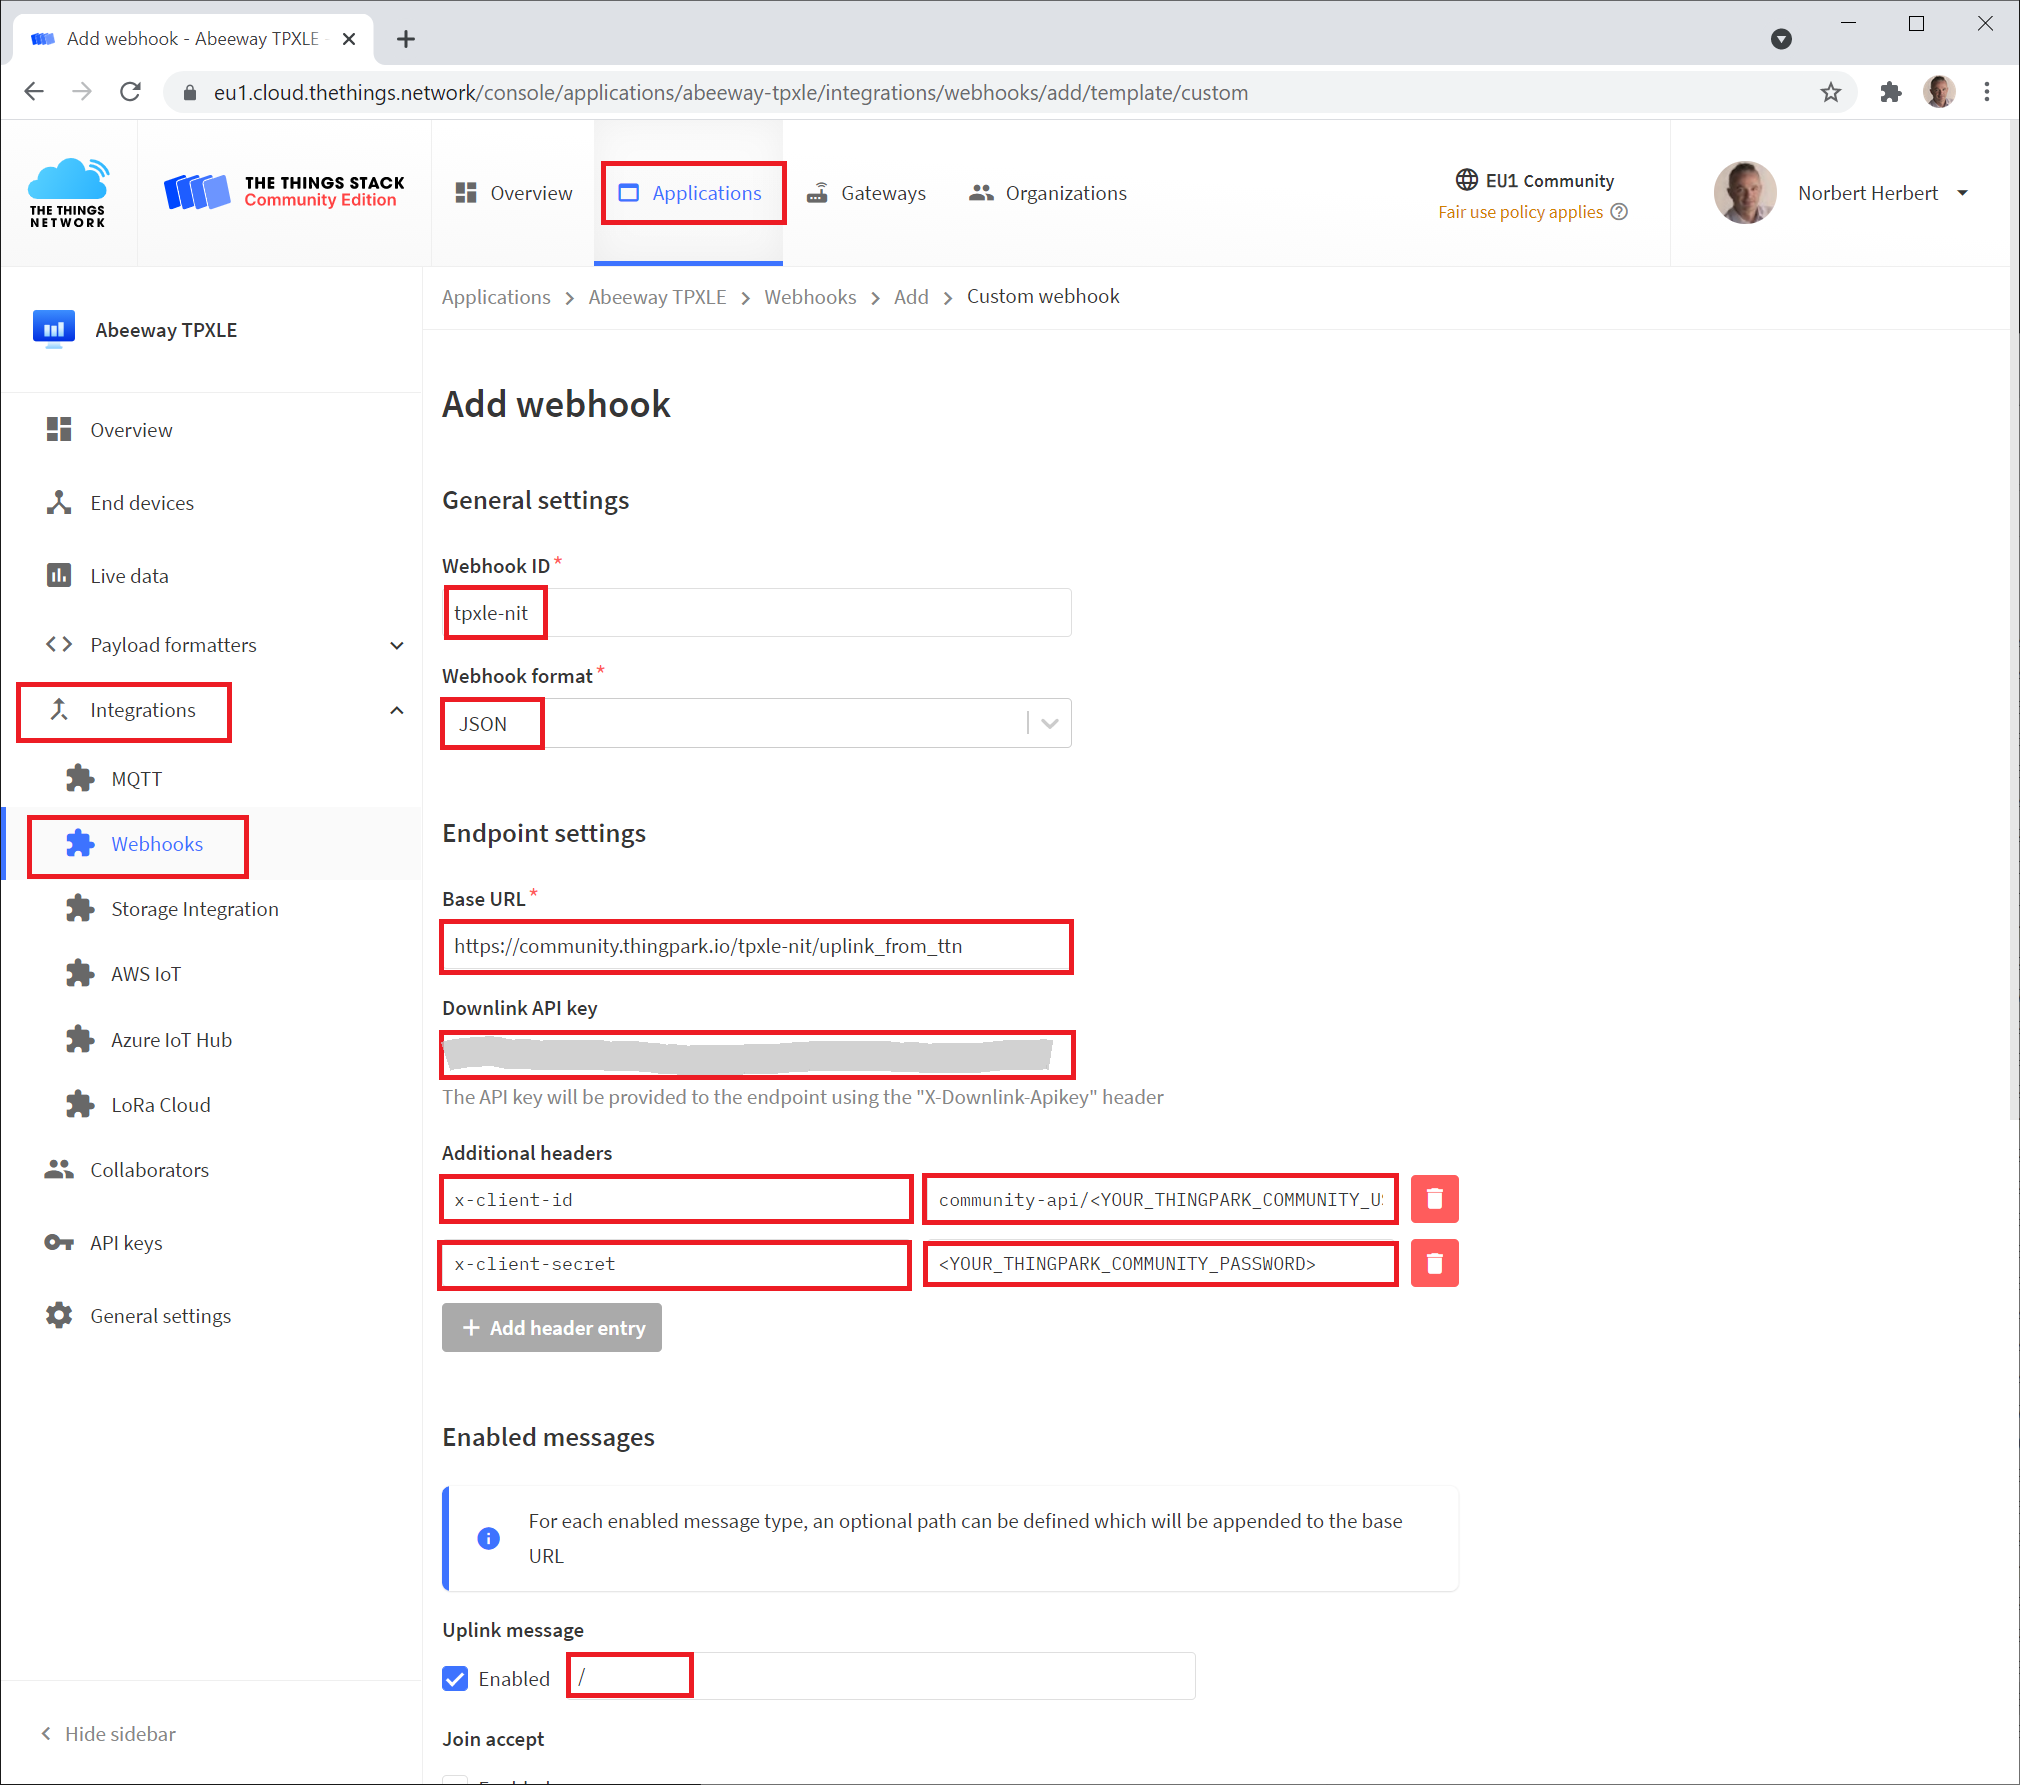Click the Base URL input field
This screenshot has height=1785, width=2020.
tap(757, 947)
